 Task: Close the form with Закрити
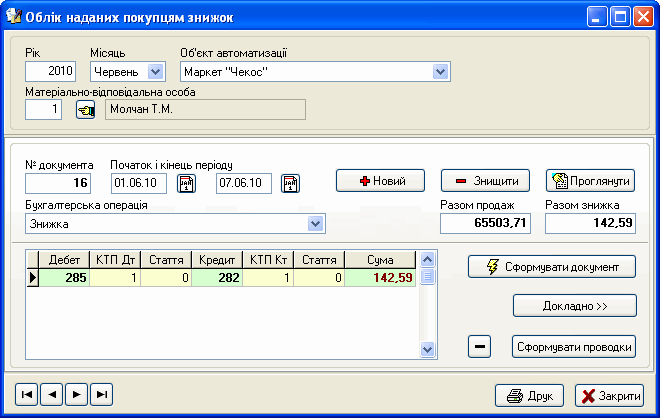[609, 396]
